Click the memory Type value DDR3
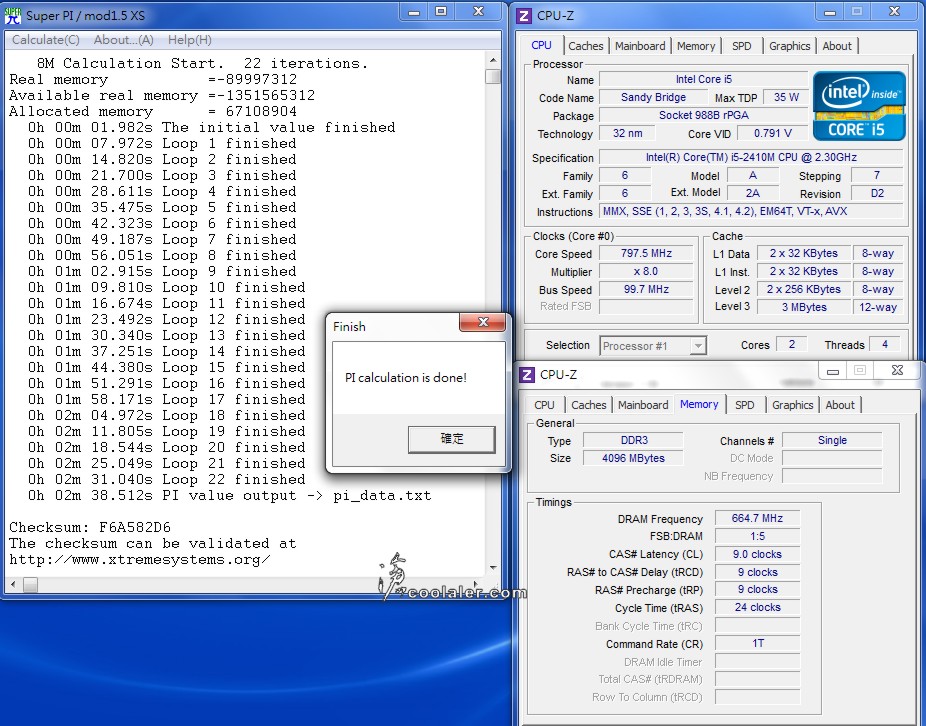The image size is (926, 726). pyautogui.click(x=634, y=440)
